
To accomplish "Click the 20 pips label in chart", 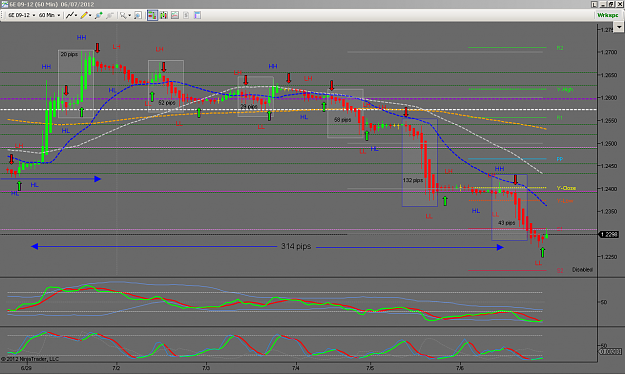I will pyautogui.click(x=69, y=54).
